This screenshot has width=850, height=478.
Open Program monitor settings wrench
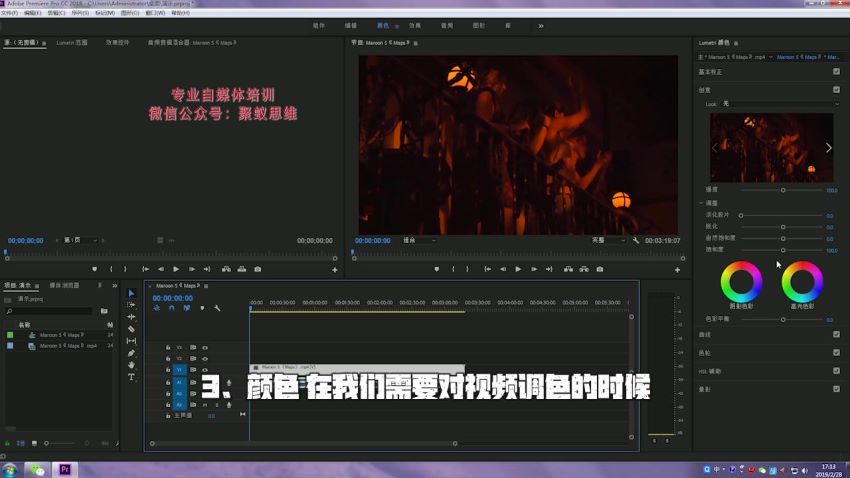(x=635, y=240)
